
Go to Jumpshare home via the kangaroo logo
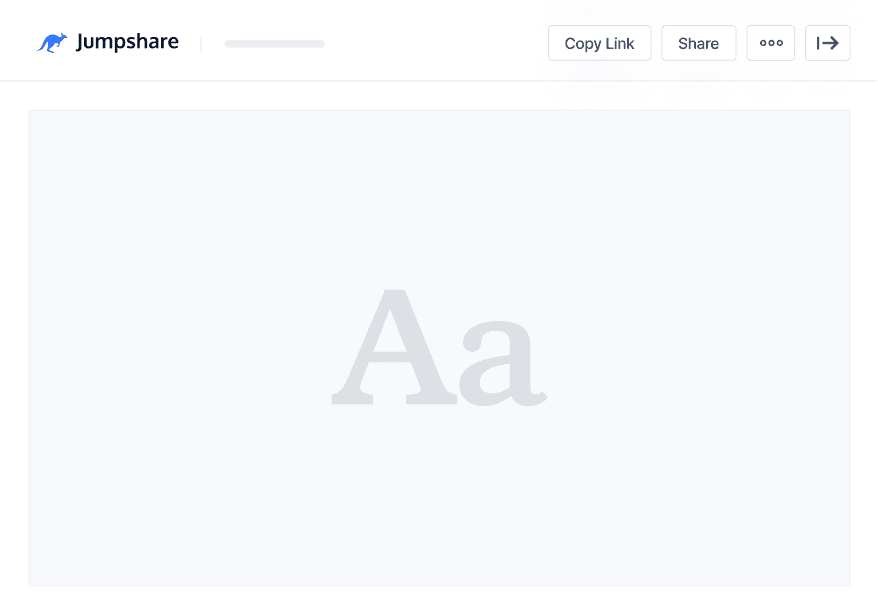pos(52,43)
